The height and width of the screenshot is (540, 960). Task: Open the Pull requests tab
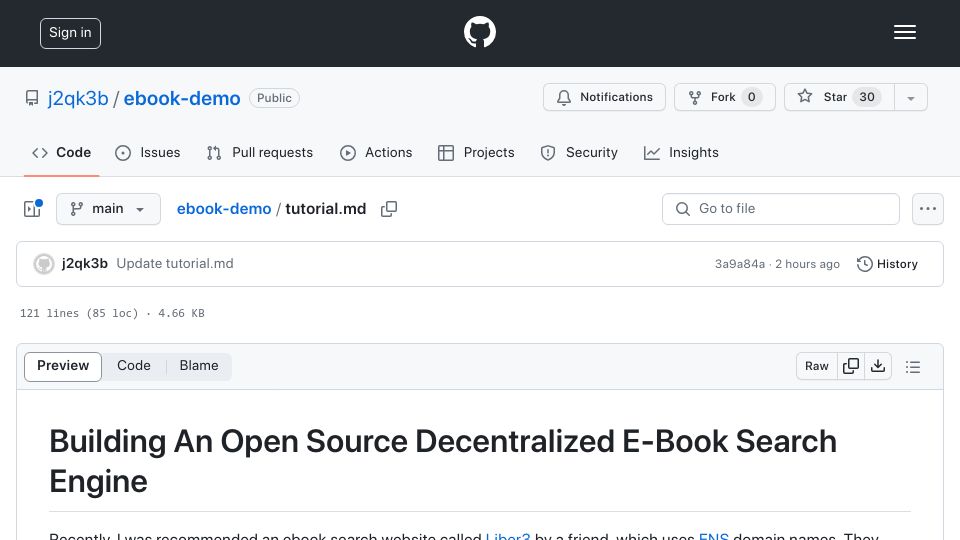[x=260, y=152]
